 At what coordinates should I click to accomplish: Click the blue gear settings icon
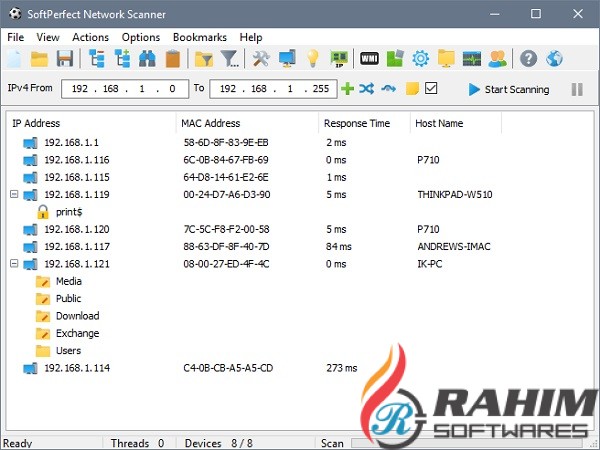click(x=421, y=59)
